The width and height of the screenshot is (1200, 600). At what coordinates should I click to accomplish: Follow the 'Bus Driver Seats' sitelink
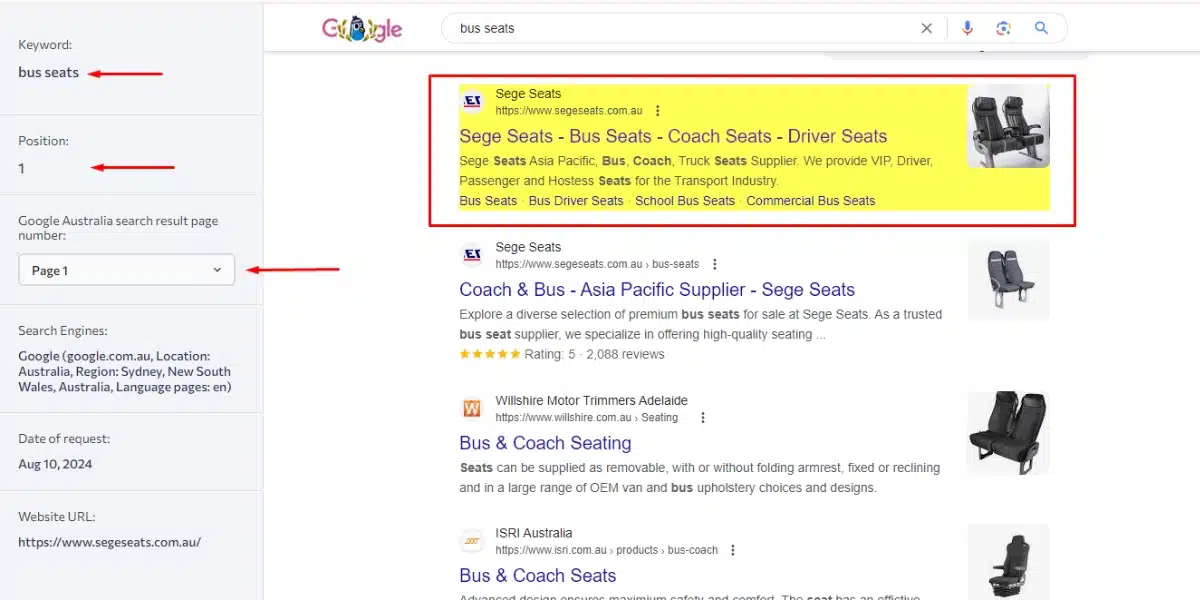[x=576, y=201]
